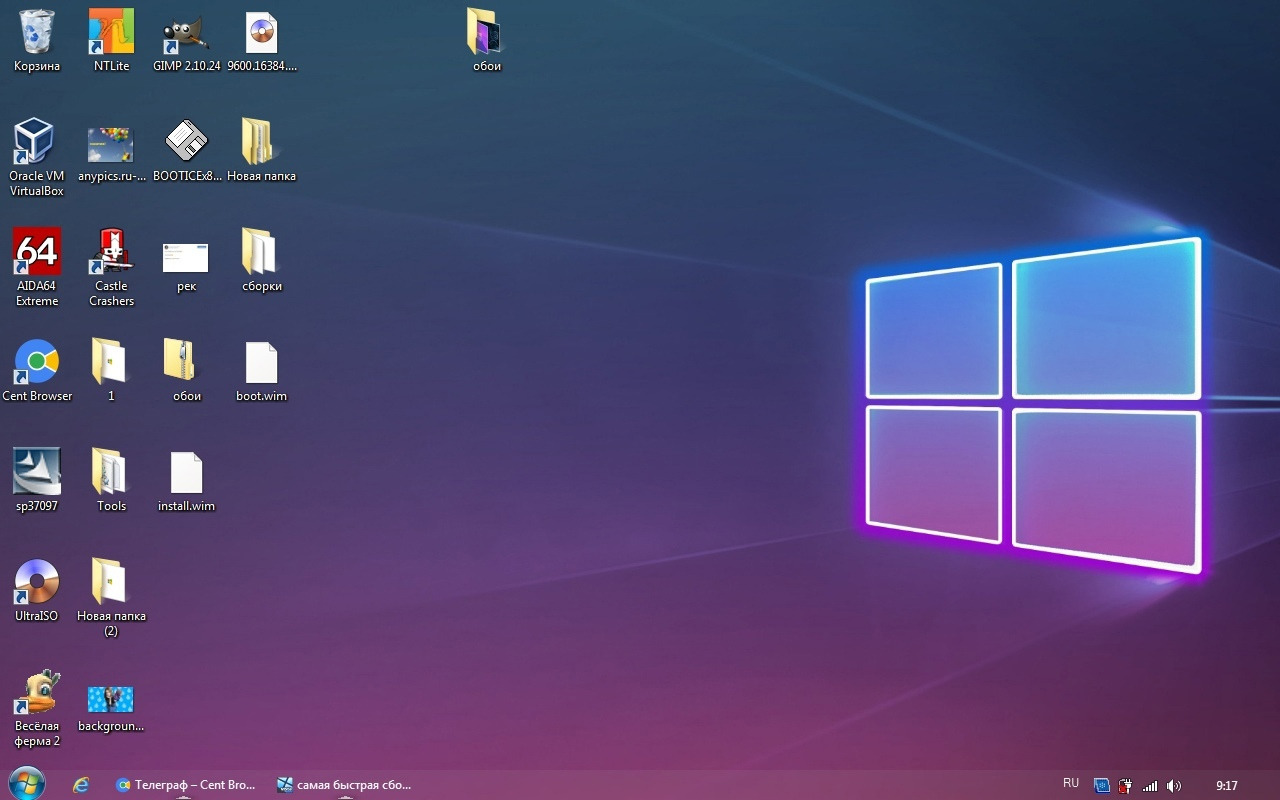The height and width of the screenshot is (800, 1280).
Task: Click the BOOTICE floppy disk icon
Action: click(x=186, y=142)
